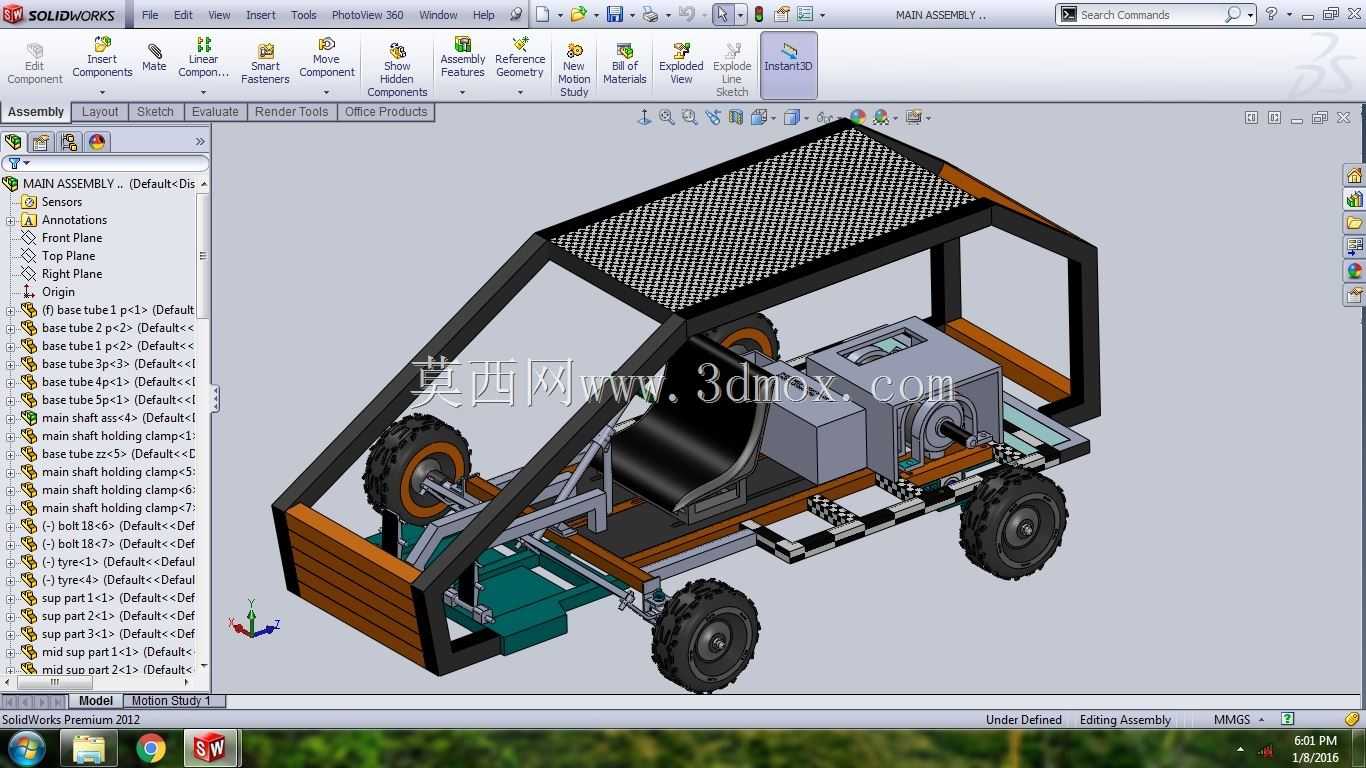Select the Model tab at the bottom

(x=96, y=701)
